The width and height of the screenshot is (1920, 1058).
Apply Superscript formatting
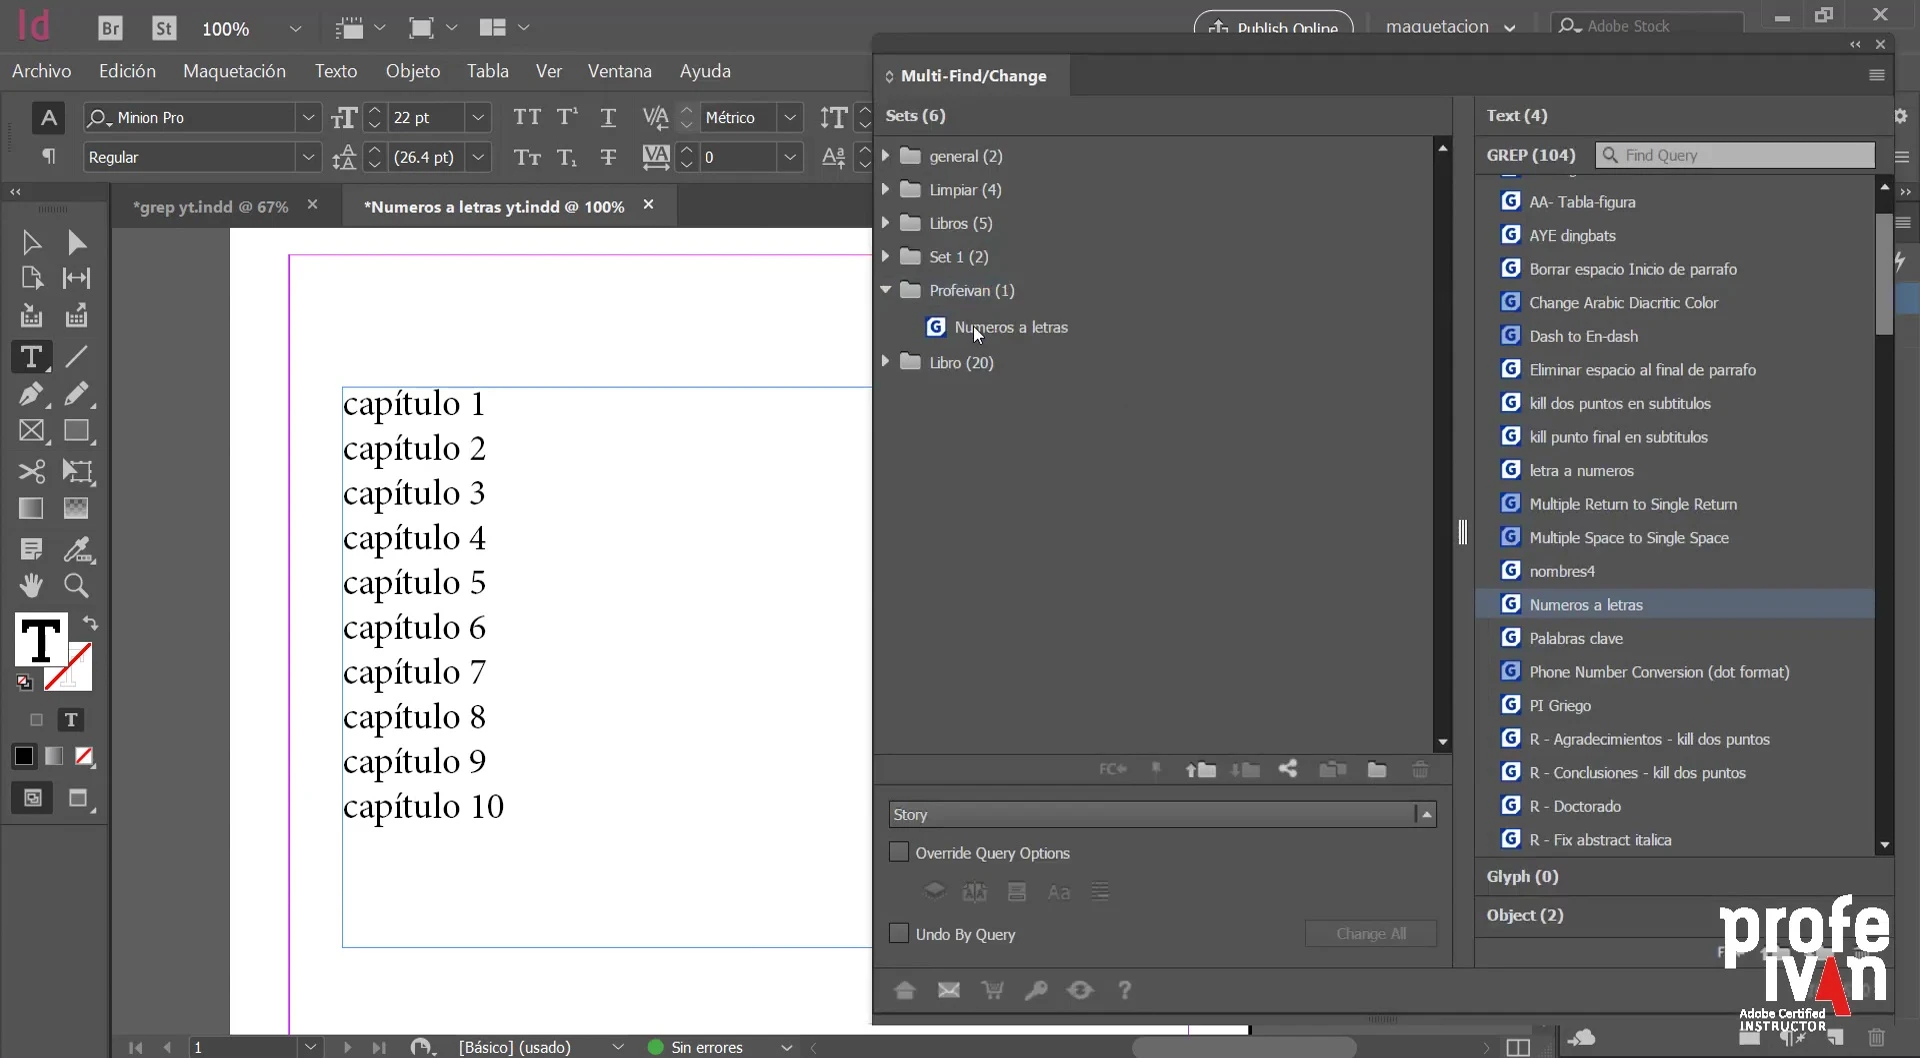coord(567,117)
